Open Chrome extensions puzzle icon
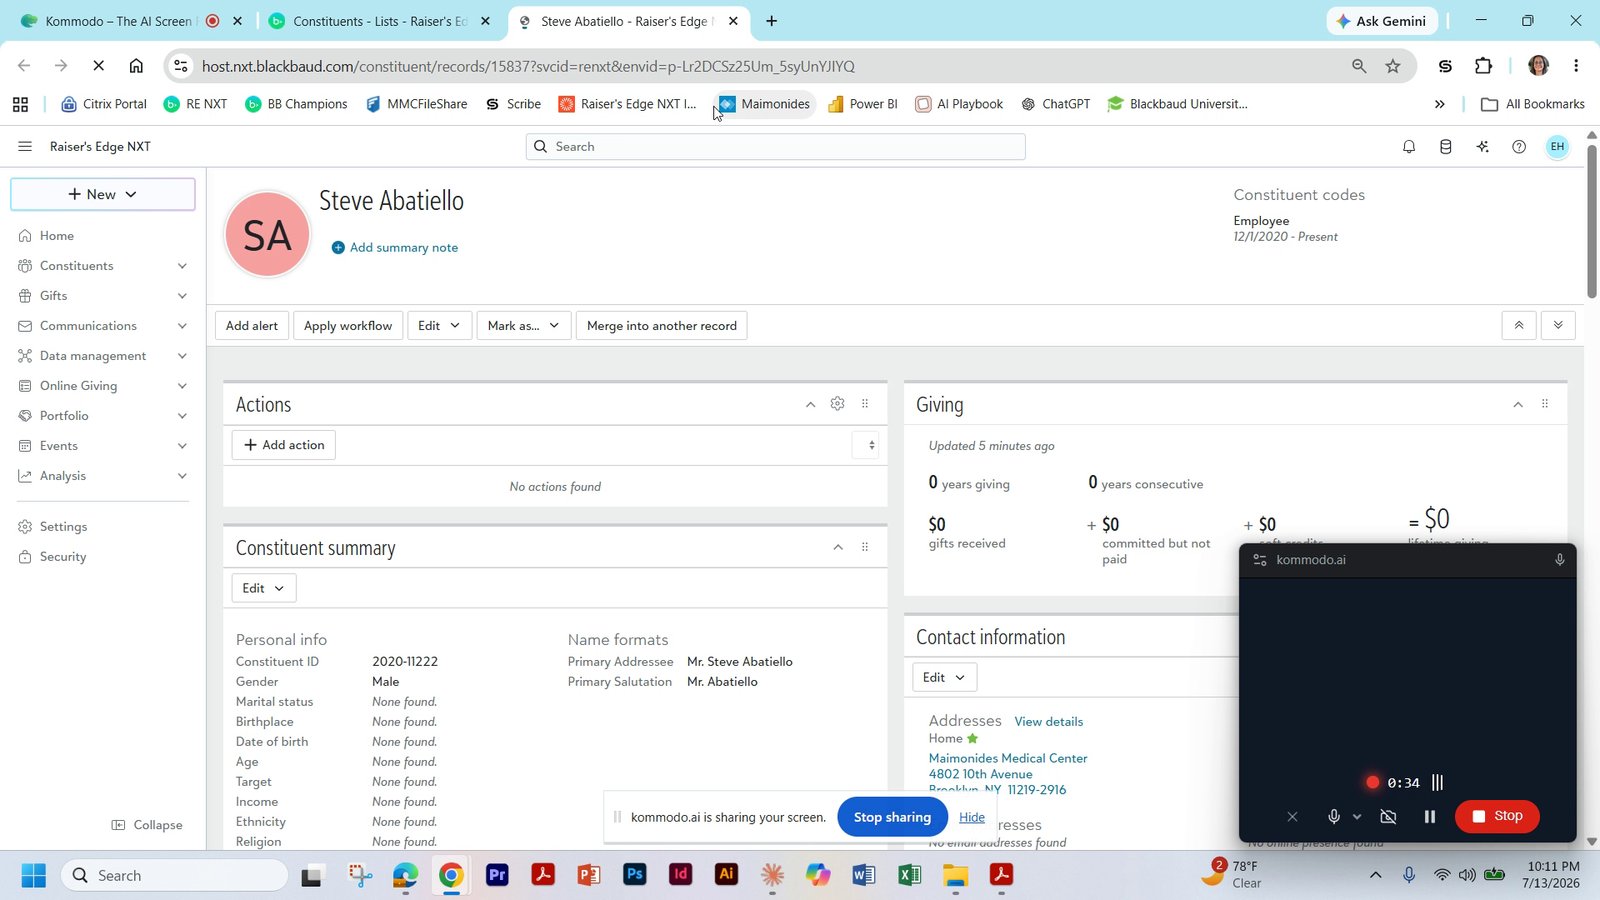The height and width of the screenshot is (900, 1600). point(1483,66)
